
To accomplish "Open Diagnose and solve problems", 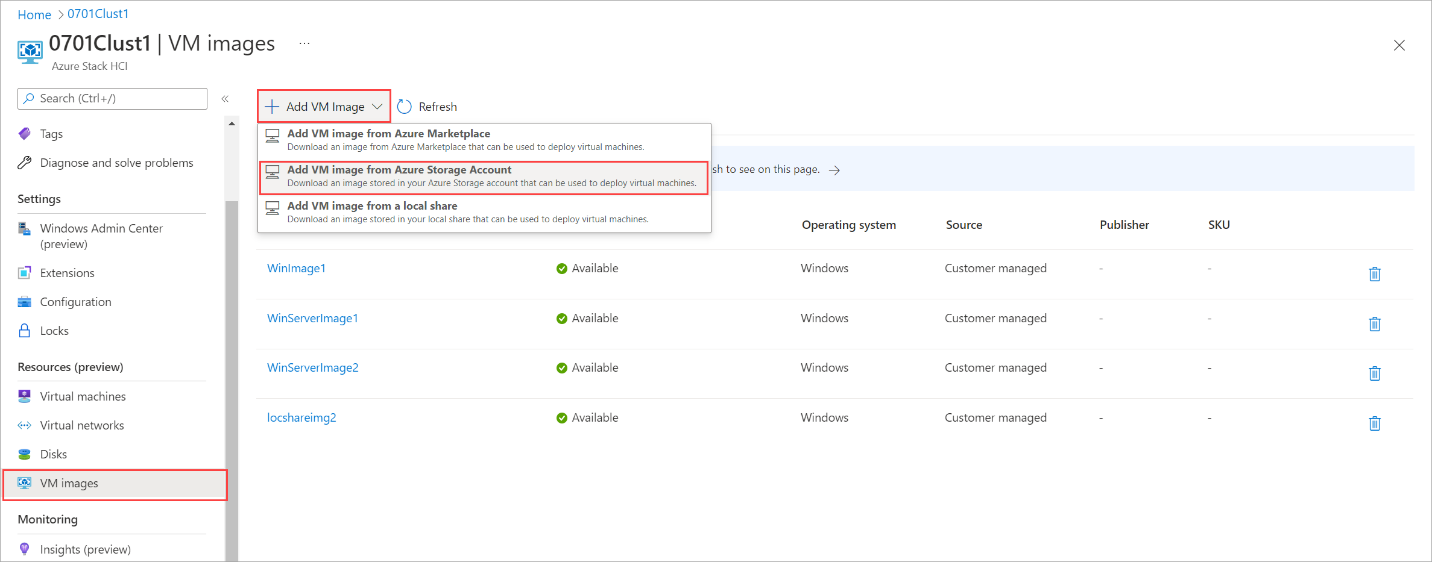I will tap(116, 163).
